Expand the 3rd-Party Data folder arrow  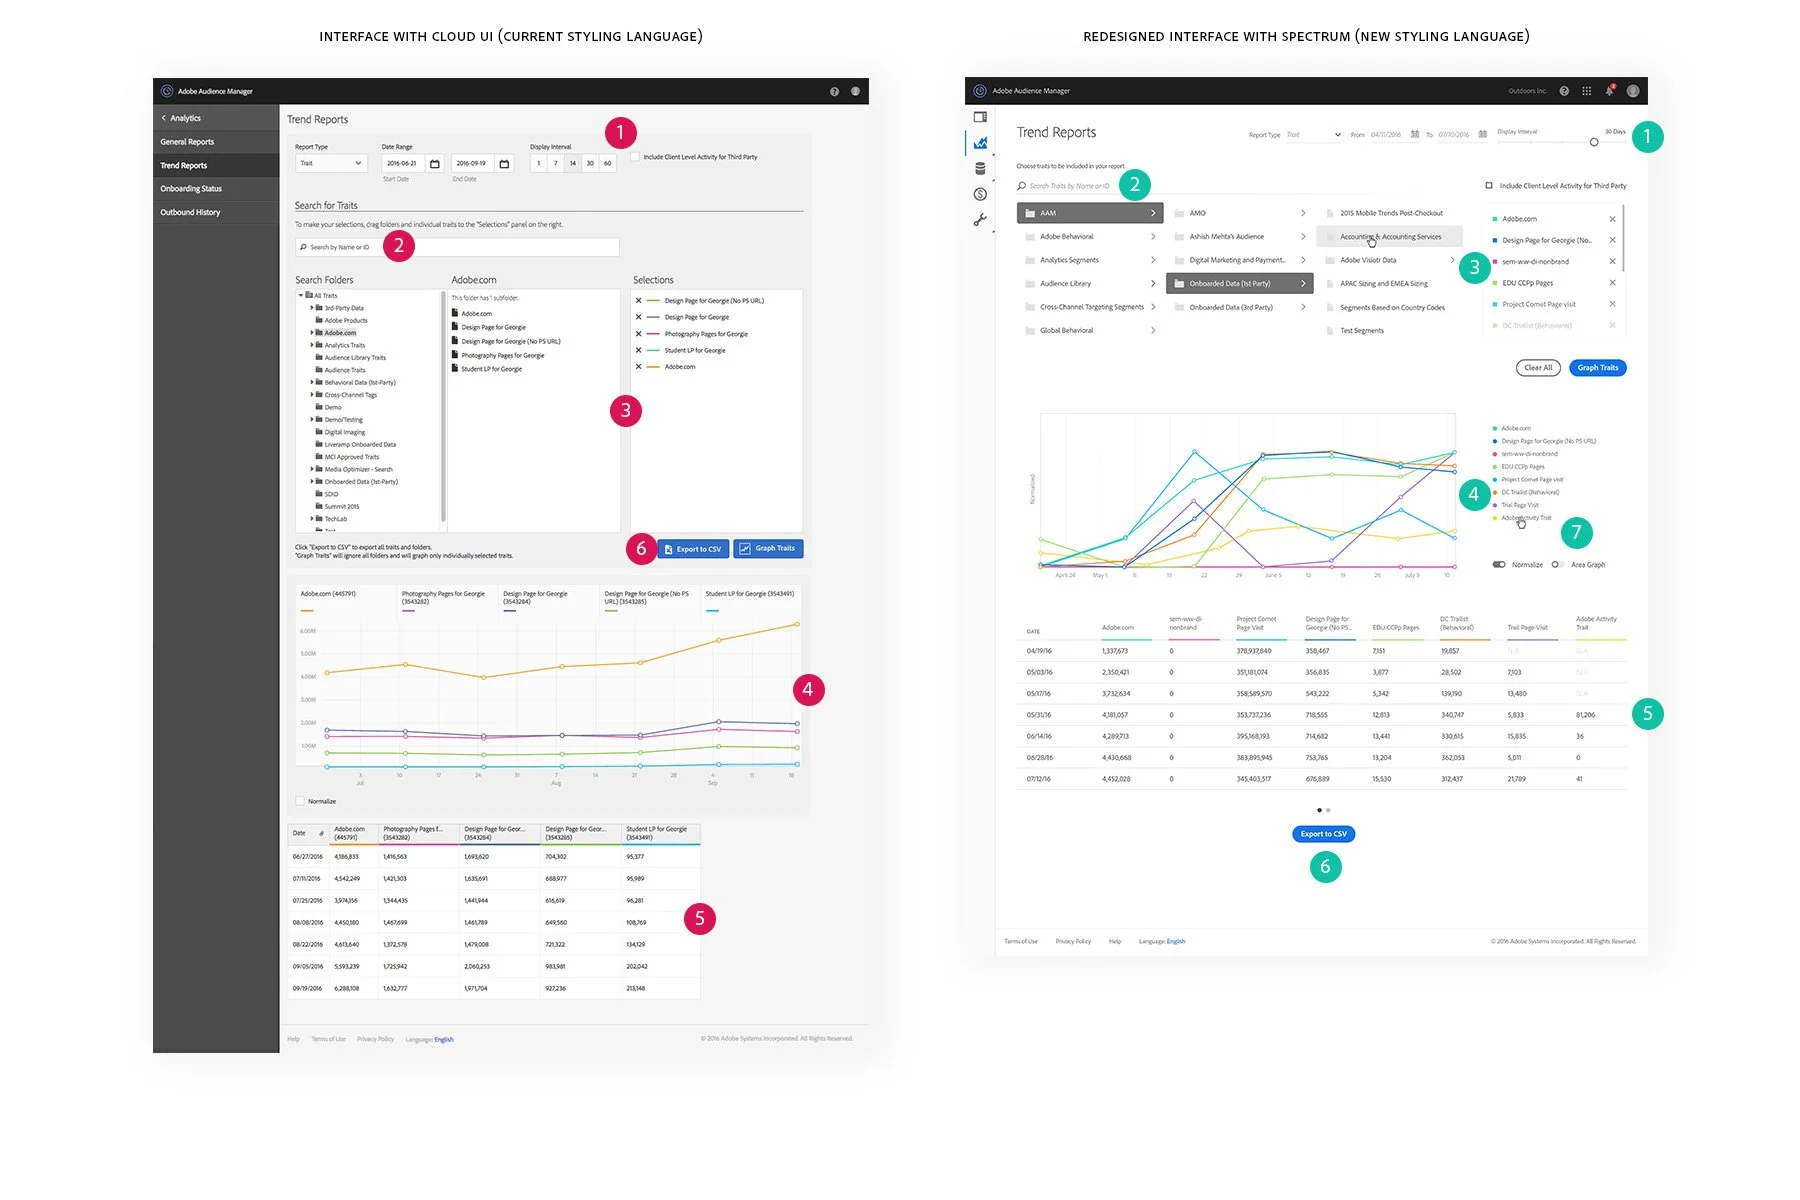tap(311, 308)
